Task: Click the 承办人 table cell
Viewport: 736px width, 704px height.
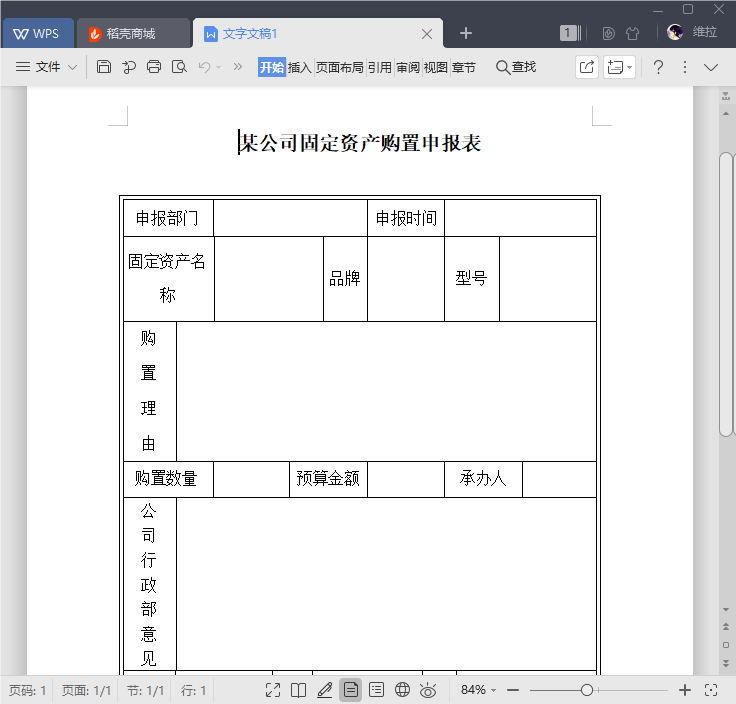Action: [x=483, y=479]
